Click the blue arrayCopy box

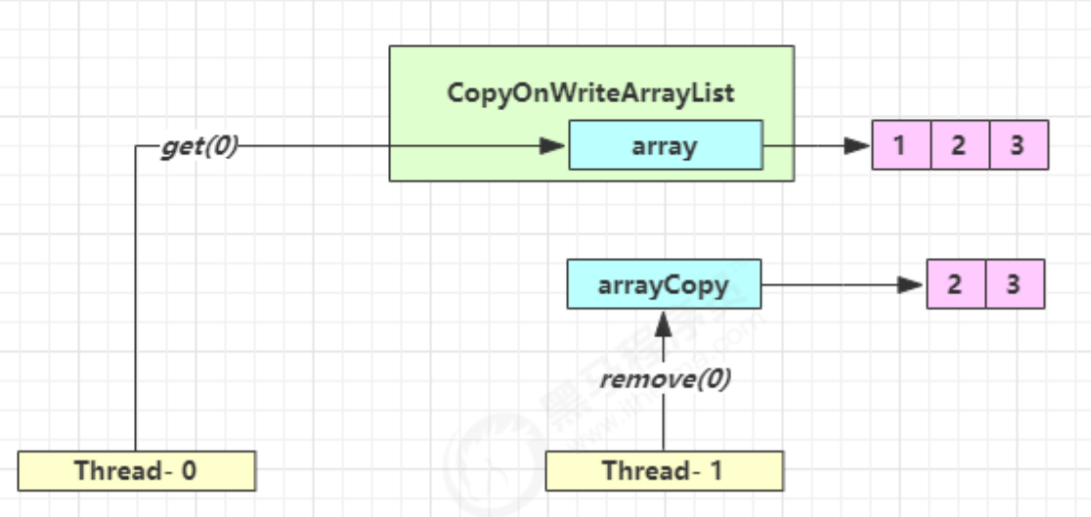(x=664, y=284)
